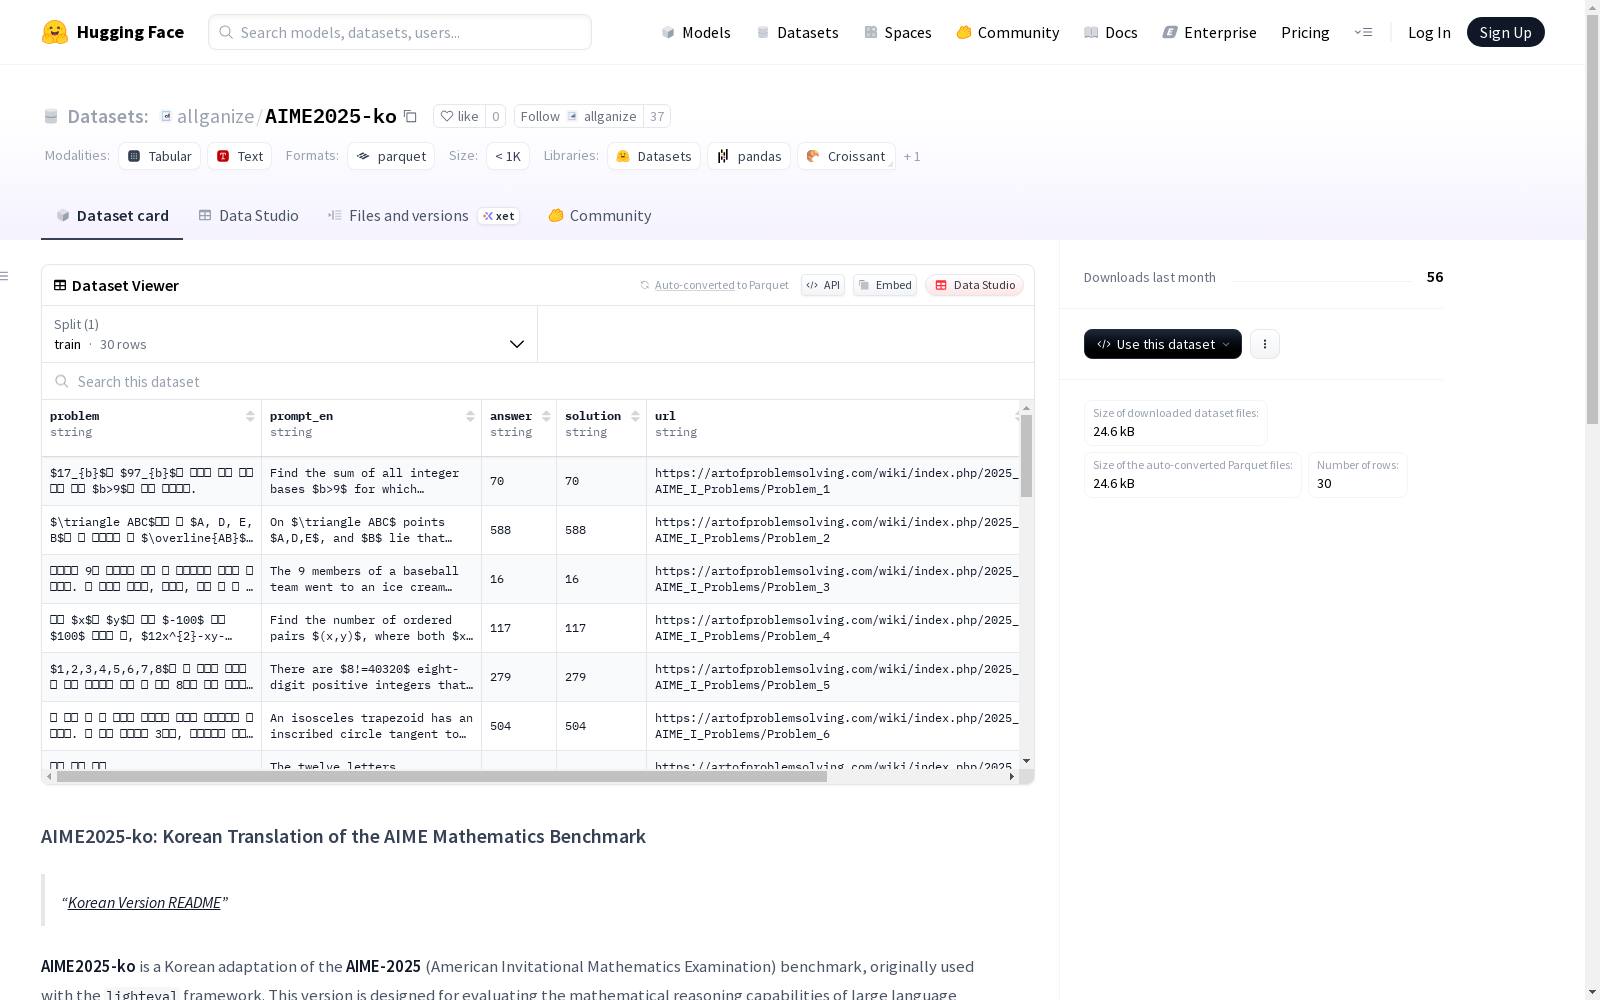Screen dimensions: 1600x1000
Task: Open the allganize organization link
Action: tap(215, 116)
